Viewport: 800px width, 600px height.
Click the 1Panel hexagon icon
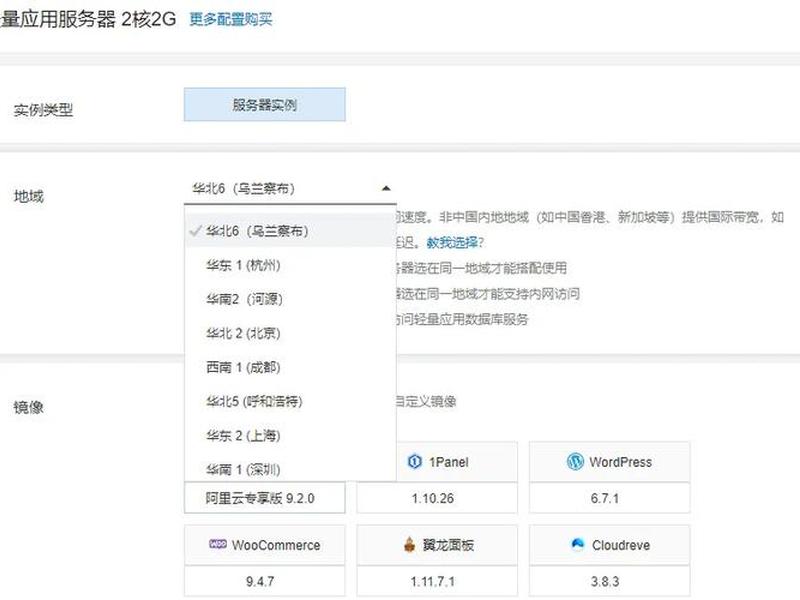[414, 462]
